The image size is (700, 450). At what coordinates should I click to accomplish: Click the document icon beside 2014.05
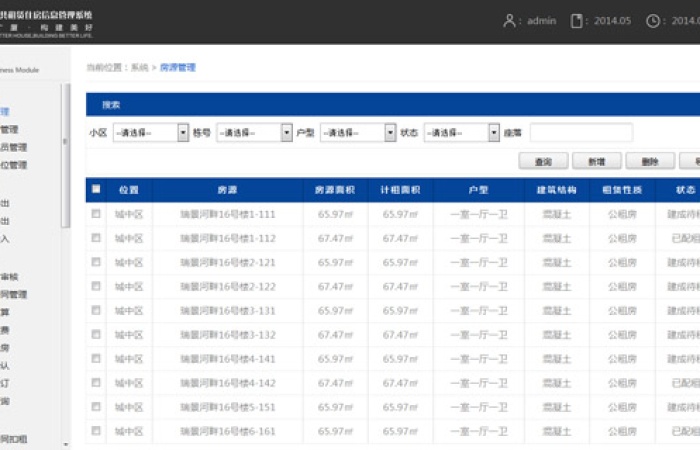click(576, 21)
